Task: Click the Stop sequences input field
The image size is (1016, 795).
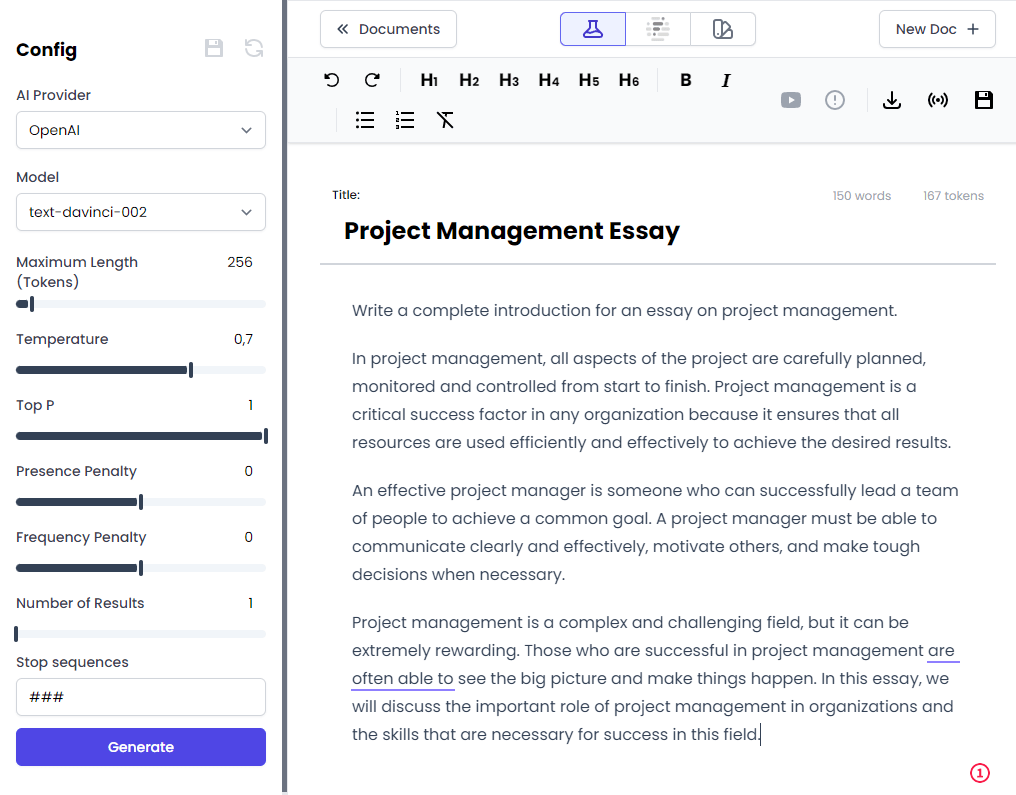Action: click(x=141, y=697)
